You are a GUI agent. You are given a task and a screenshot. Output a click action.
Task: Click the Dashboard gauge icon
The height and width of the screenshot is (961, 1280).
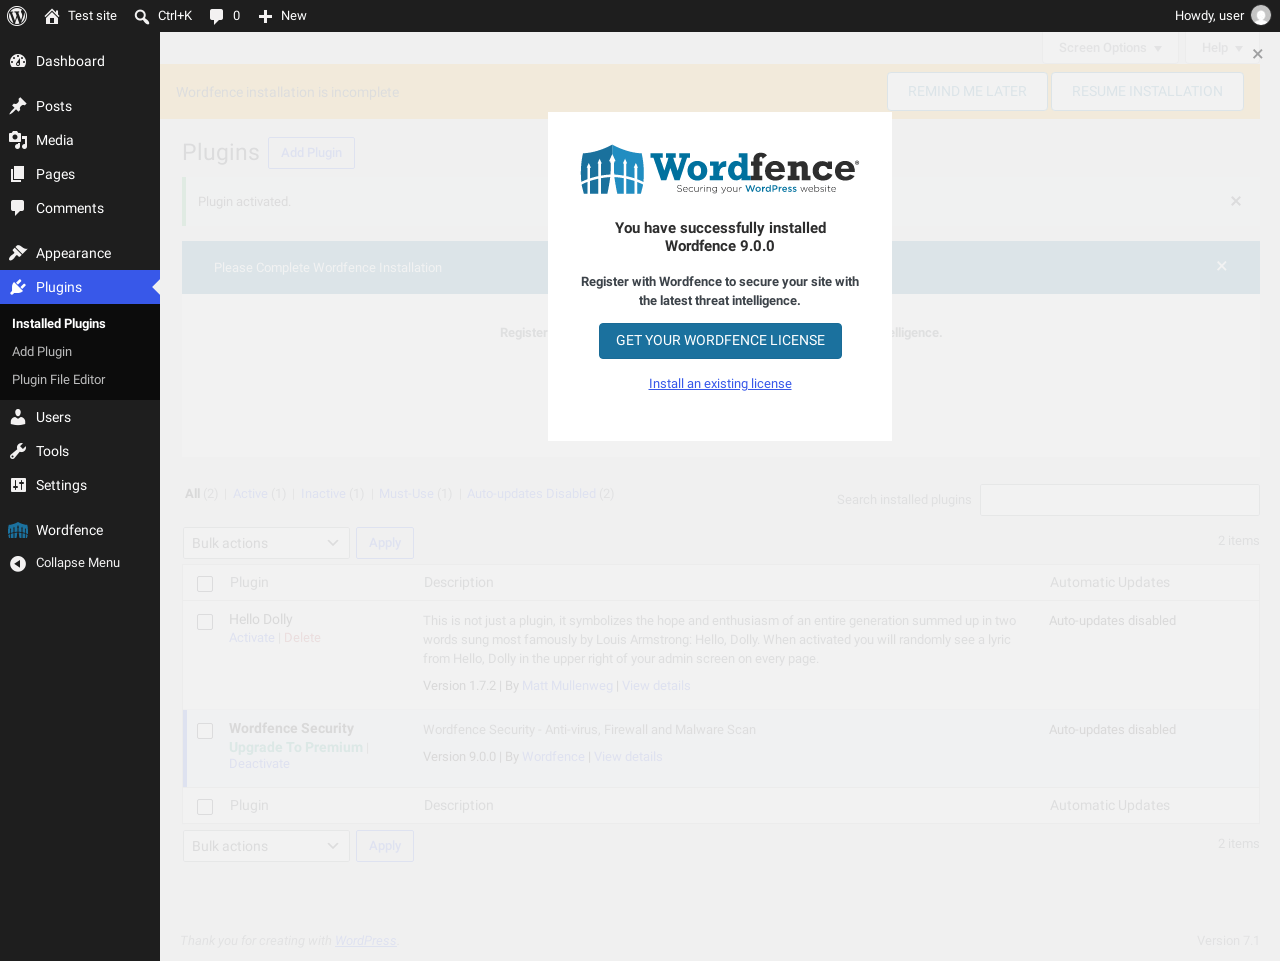[18, 61]
